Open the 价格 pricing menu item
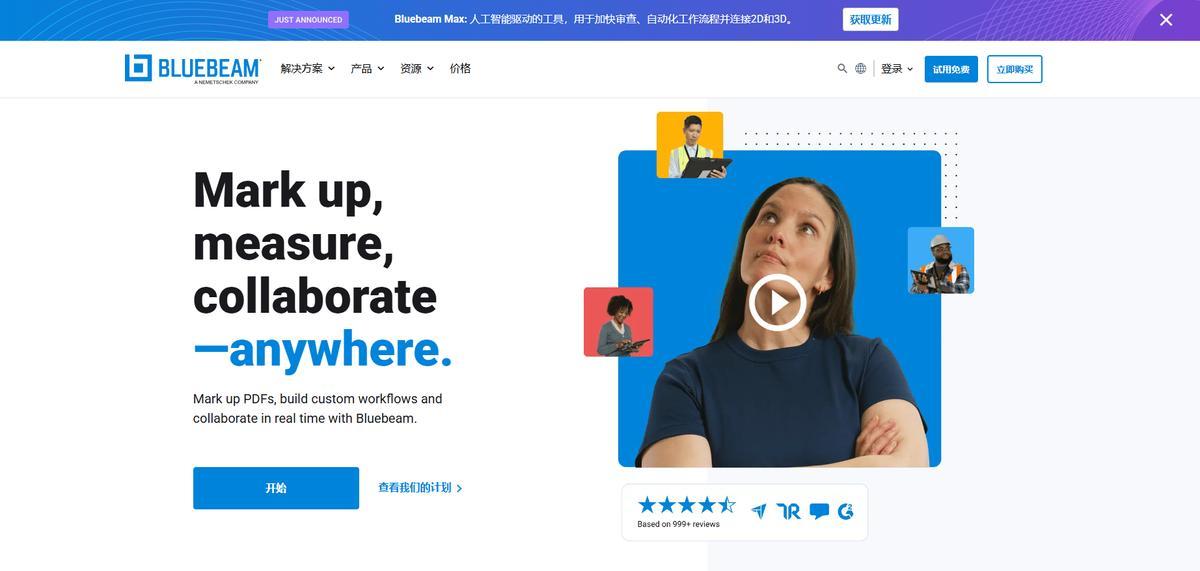Image resolution: width=1200 pixels, height=571 pixels. point(460,69)
